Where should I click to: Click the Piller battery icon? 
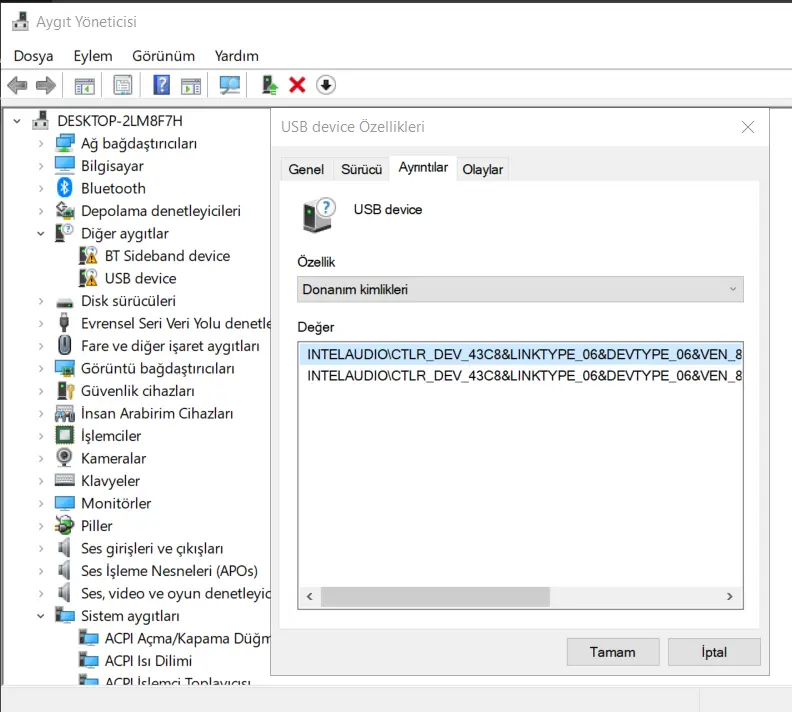64,525
